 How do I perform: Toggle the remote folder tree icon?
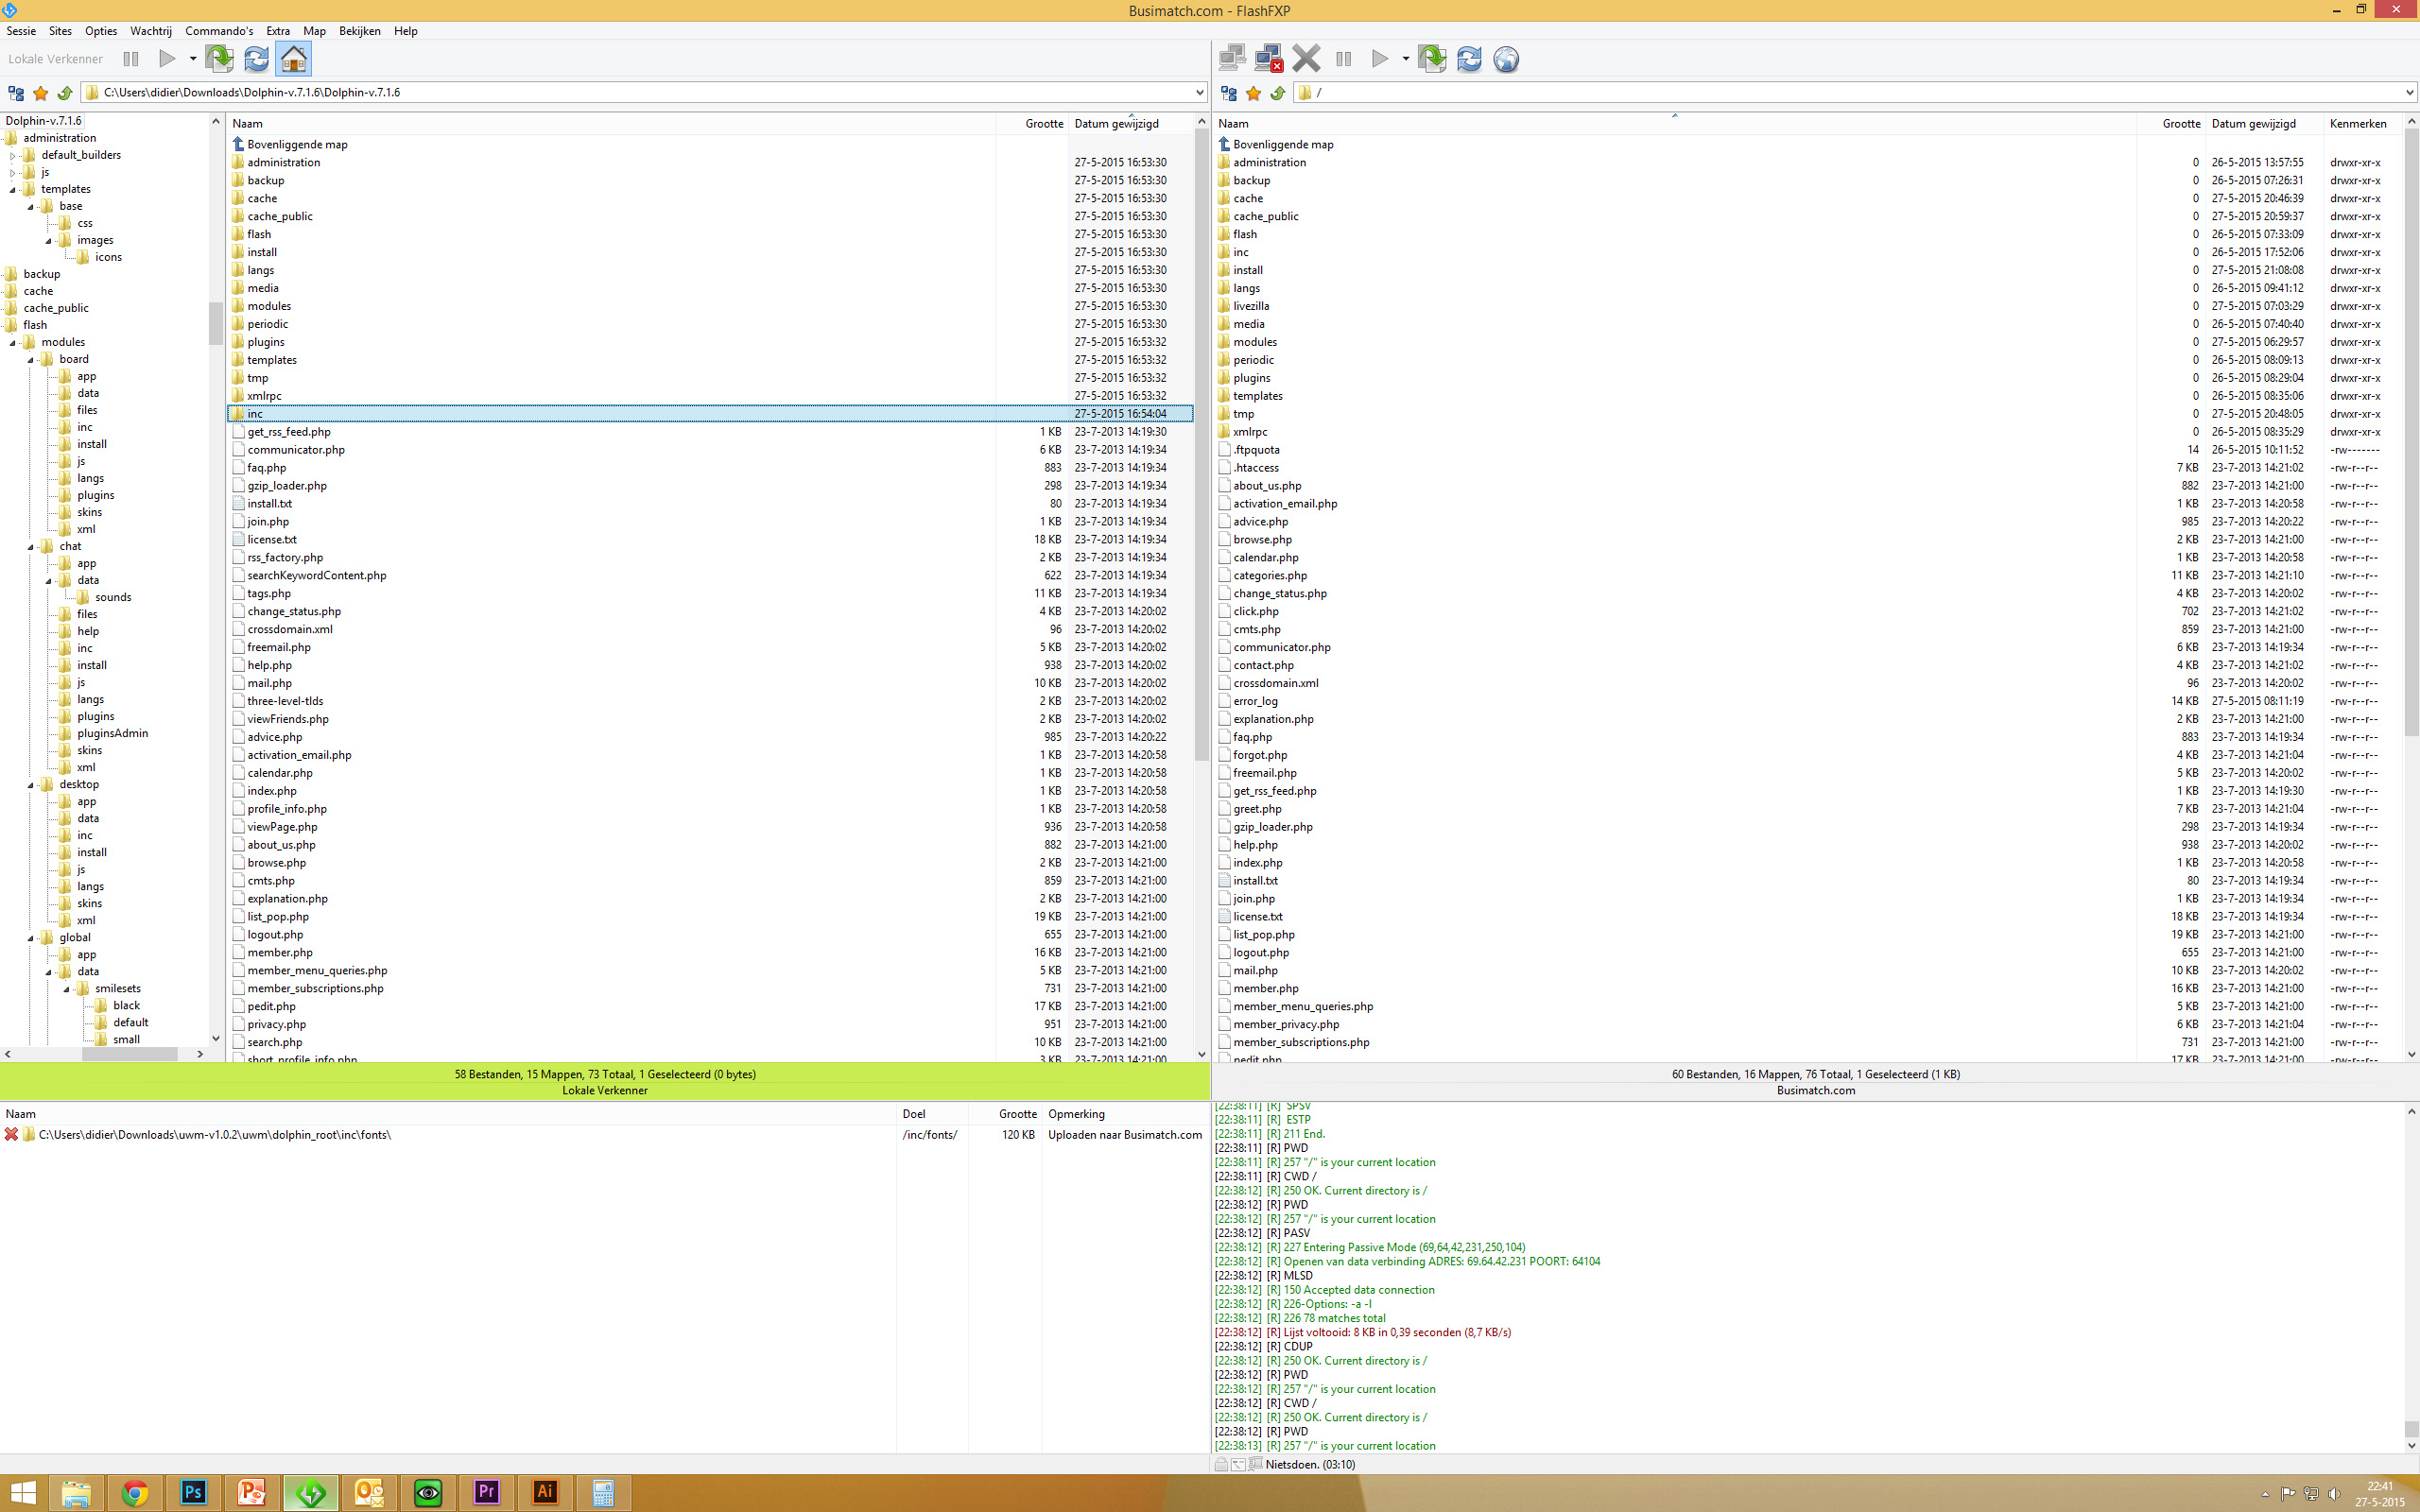(x=1229, y=93)
